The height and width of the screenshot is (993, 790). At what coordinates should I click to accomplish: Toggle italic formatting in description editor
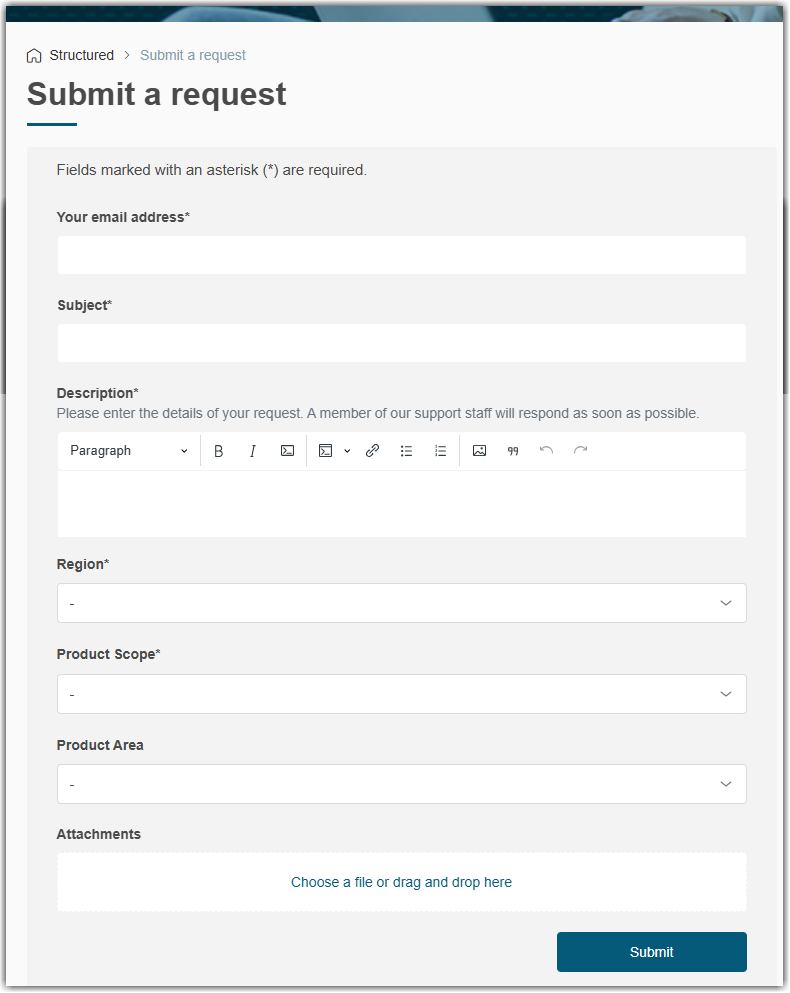coord(253,451)
